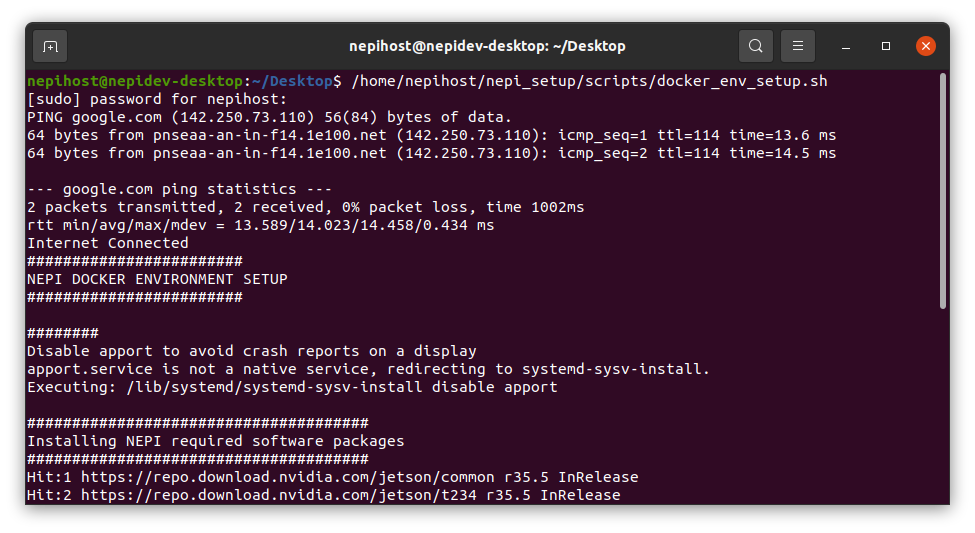The image size is (975, 533).
Task: Maximize the terminal window
Action: [x=886, y=46]
